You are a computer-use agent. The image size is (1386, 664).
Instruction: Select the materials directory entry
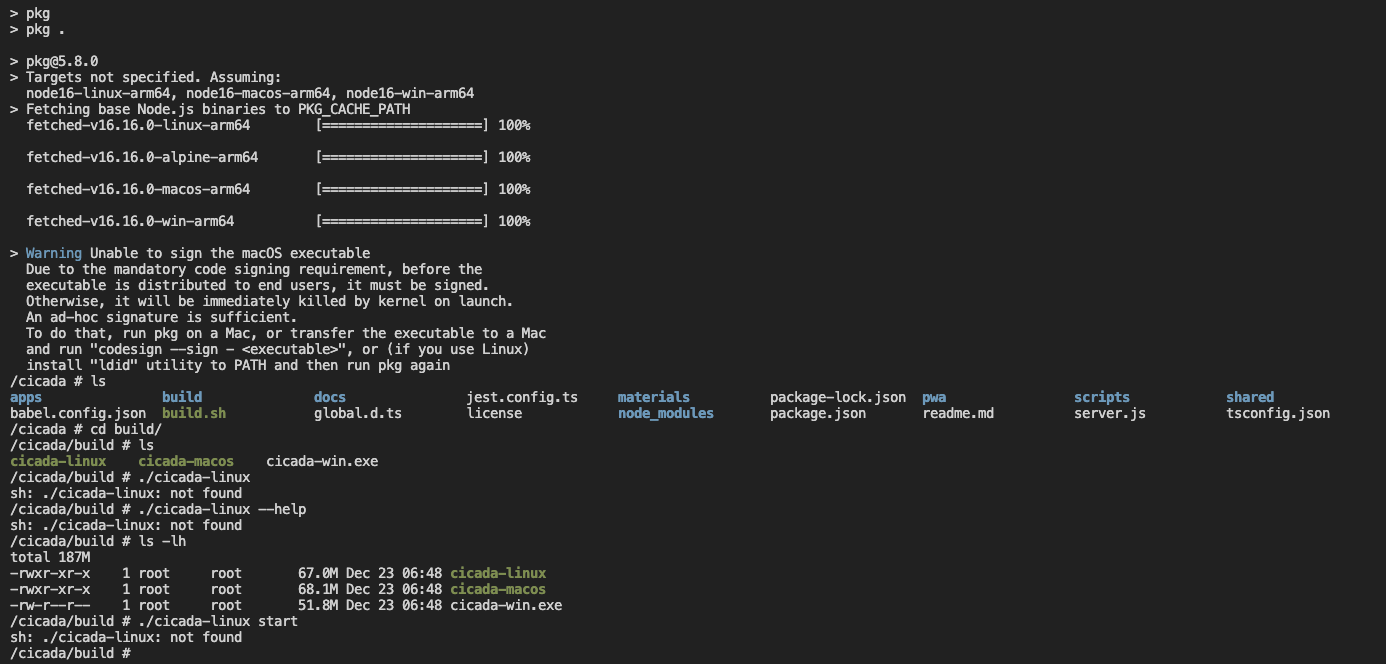[654, 396]
